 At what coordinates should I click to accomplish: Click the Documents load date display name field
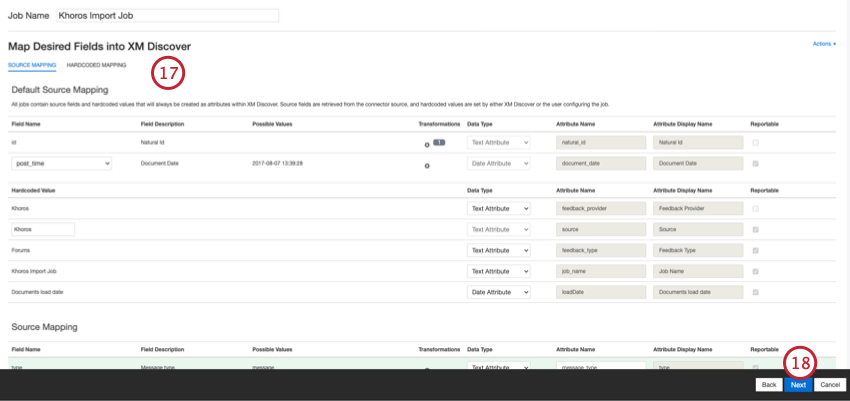(698, 292)
